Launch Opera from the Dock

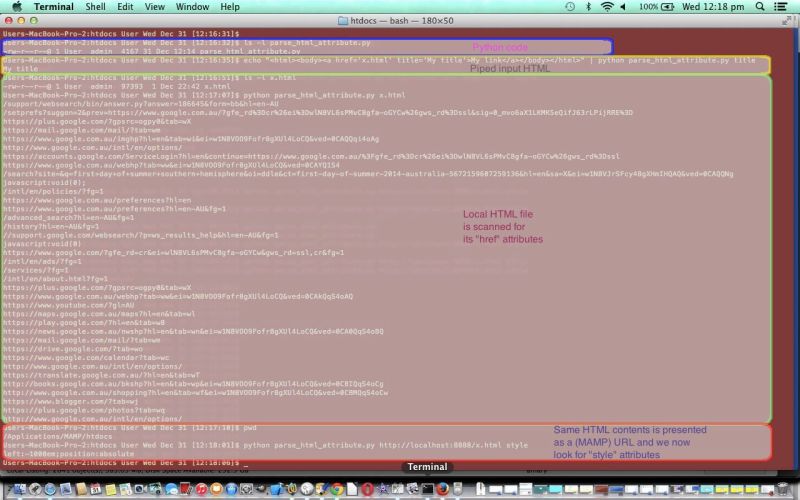point(367,489)
